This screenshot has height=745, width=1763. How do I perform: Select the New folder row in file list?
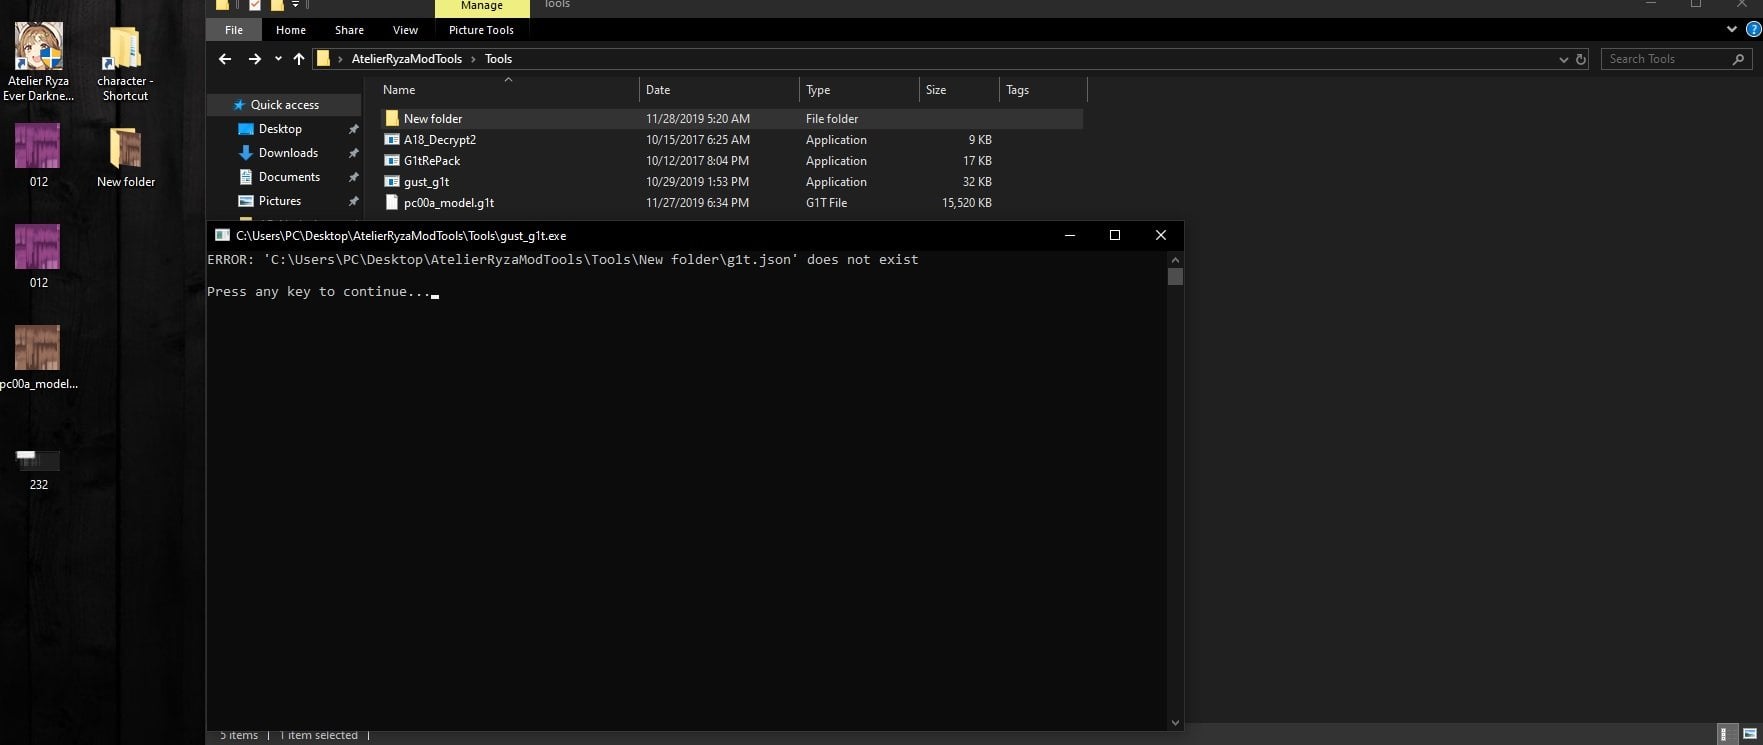731,118
